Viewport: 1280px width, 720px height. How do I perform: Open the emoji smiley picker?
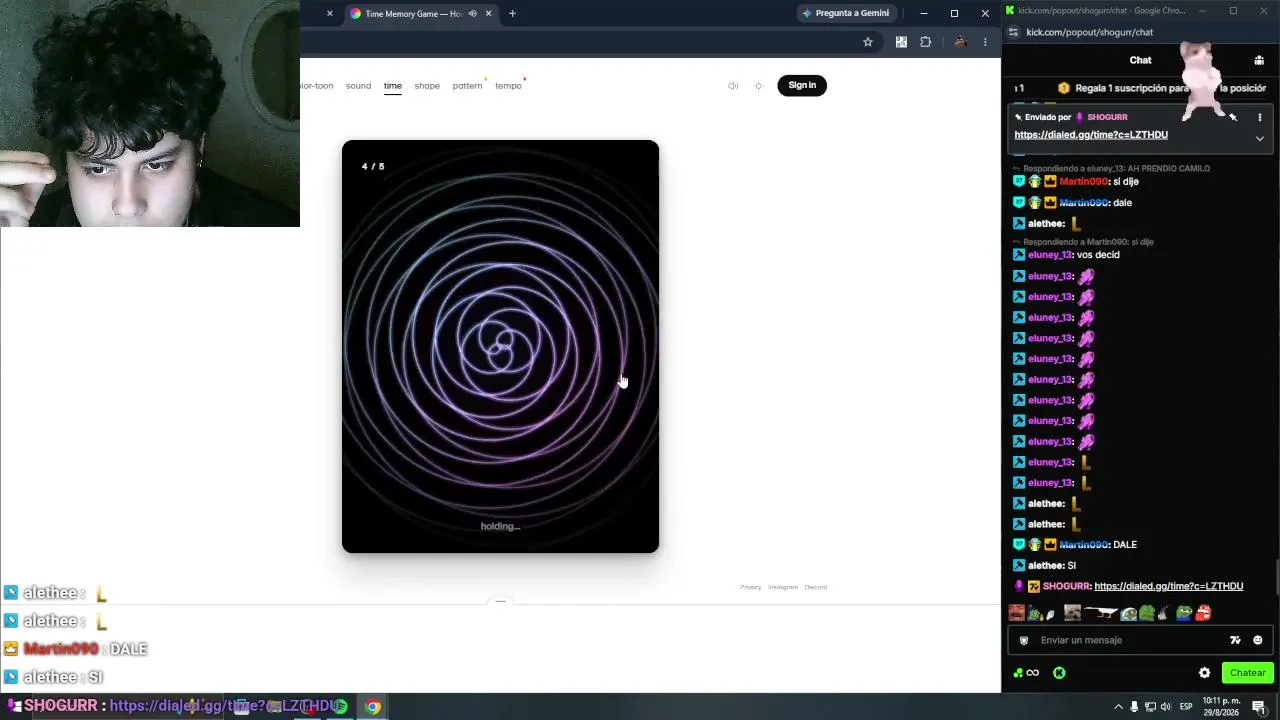pyautogui.click(x=1257, y=640)
